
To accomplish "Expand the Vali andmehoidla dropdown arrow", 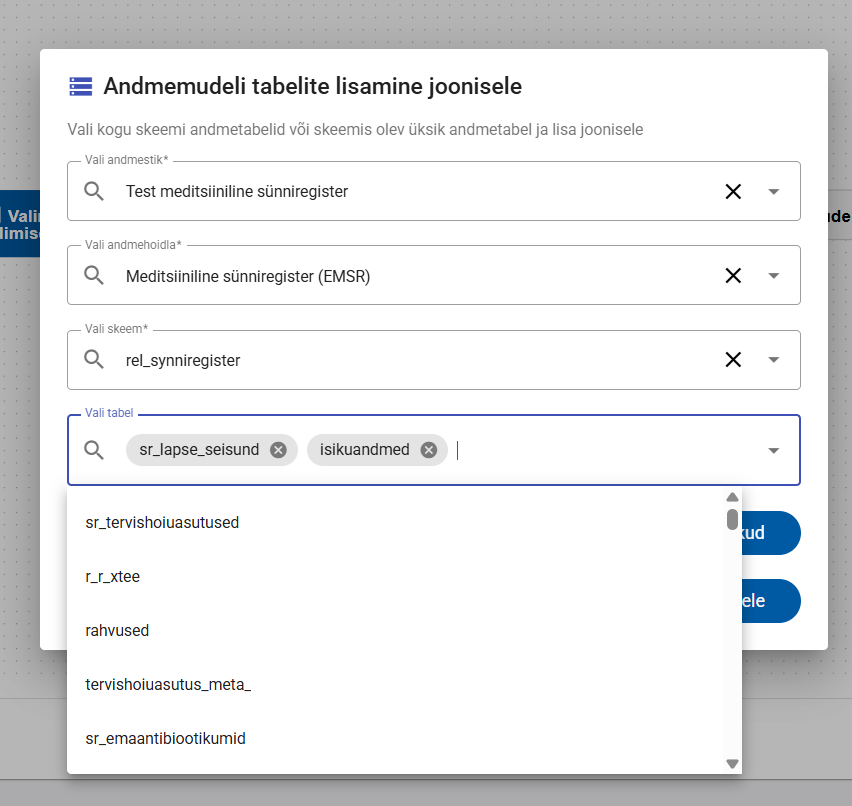I will [773, 276].
